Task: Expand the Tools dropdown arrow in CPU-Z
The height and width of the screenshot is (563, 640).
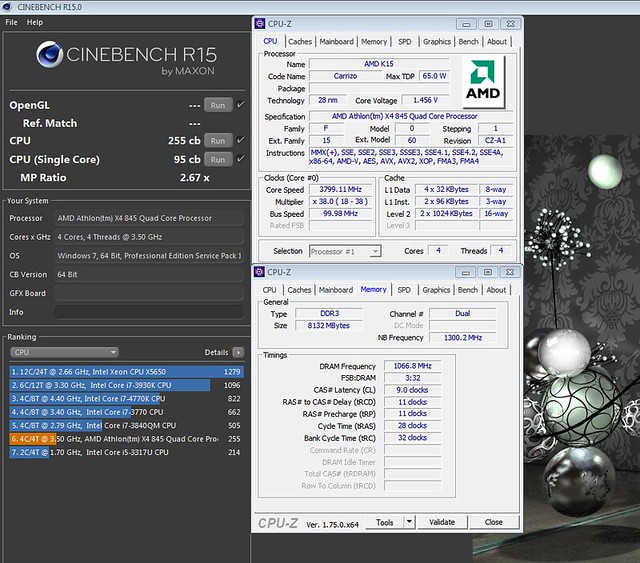Action: click(409, 522)
